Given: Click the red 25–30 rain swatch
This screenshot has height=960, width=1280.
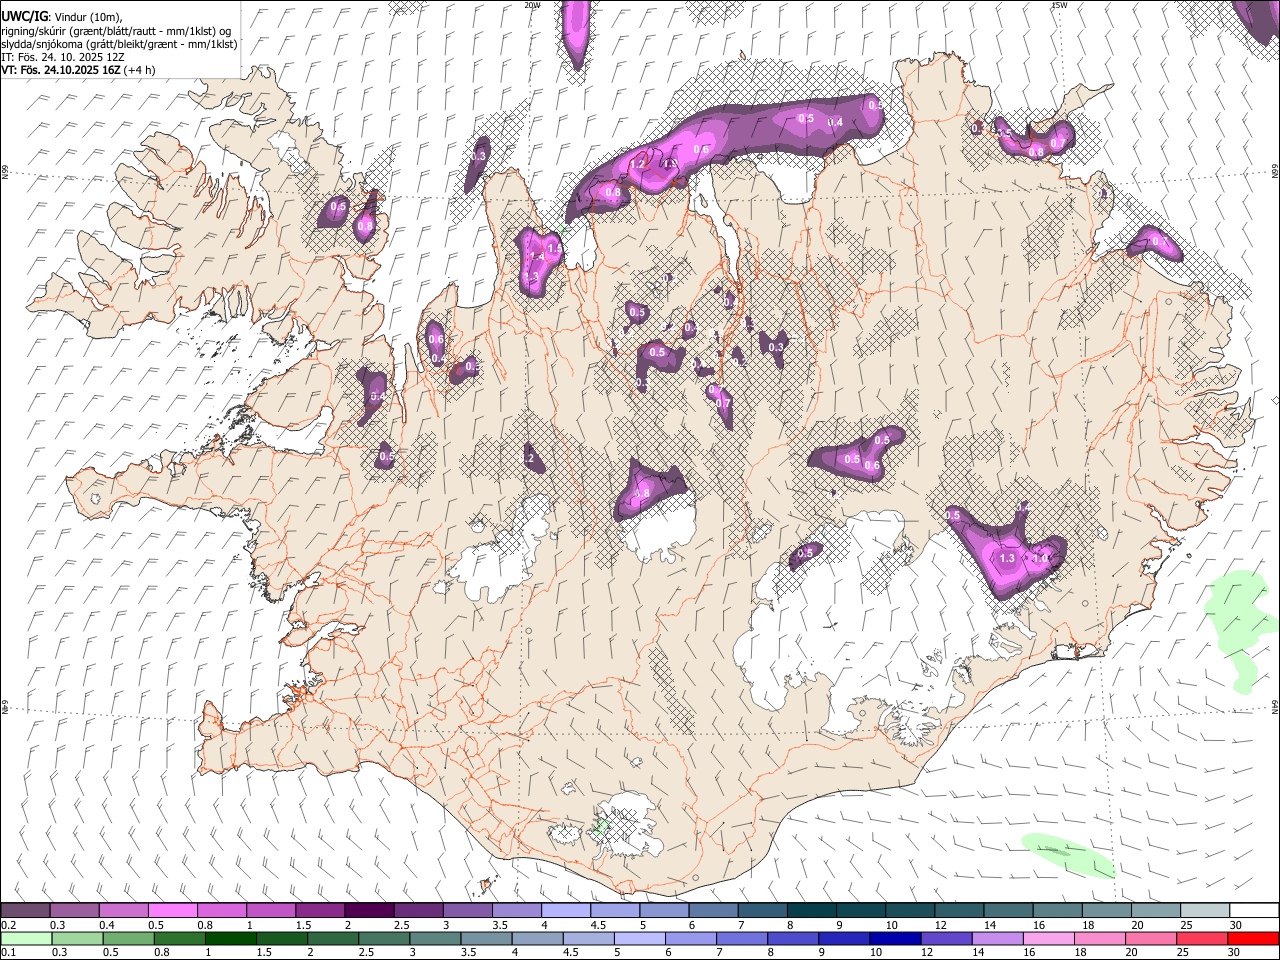Looking at the screenshot, I should tap(1202, 938).
